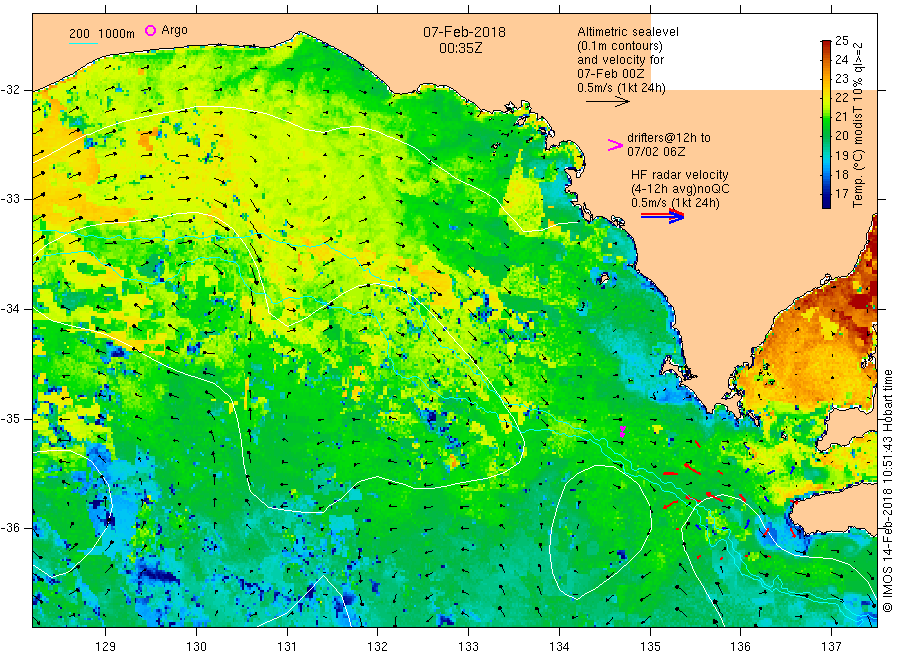Click the magenta drifter track on the map
The image size is (900, 660).
coord(622,431)
